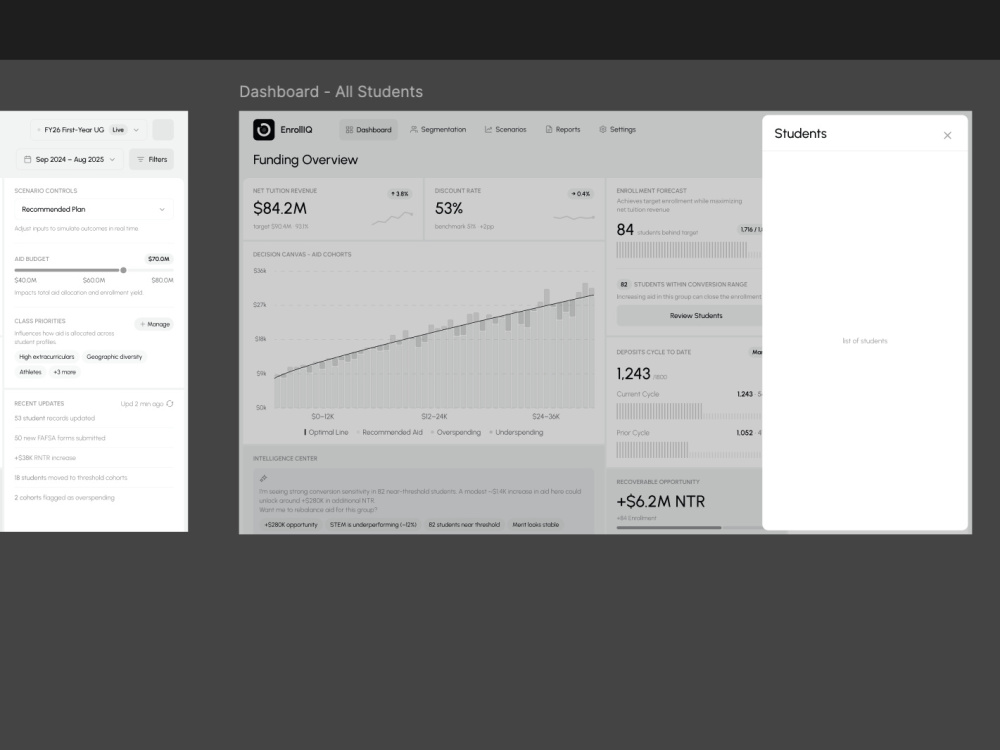Switch to the Scenarios tab

point(505,129)
